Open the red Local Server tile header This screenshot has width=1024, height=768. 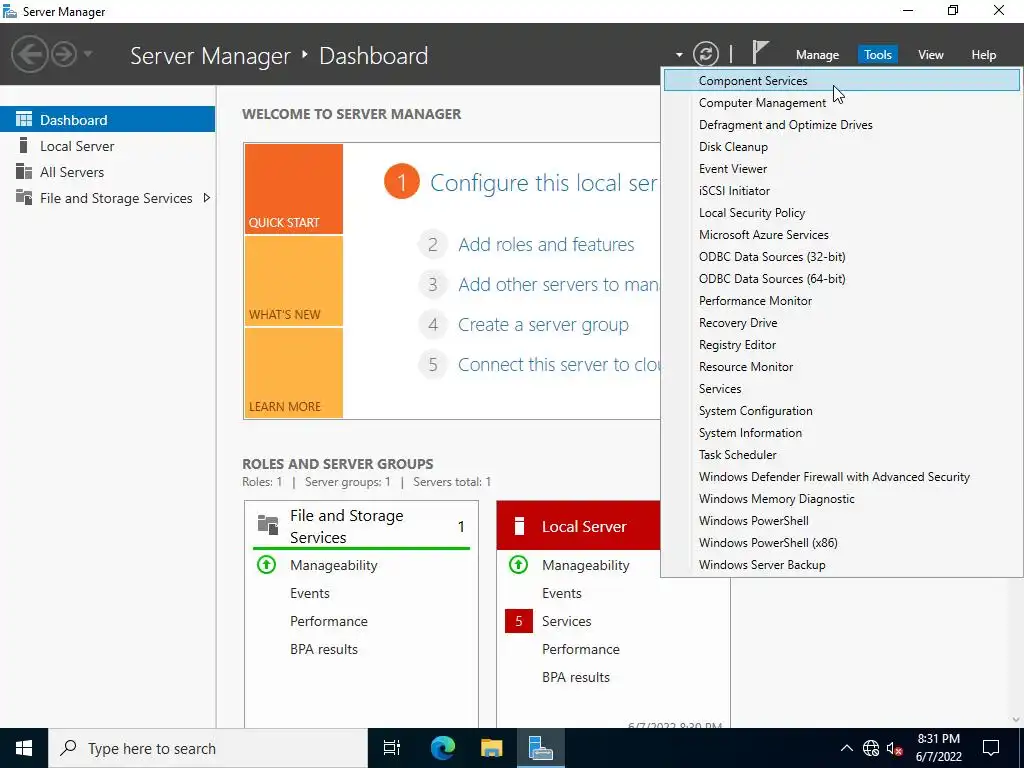click(x=579, y=526)
